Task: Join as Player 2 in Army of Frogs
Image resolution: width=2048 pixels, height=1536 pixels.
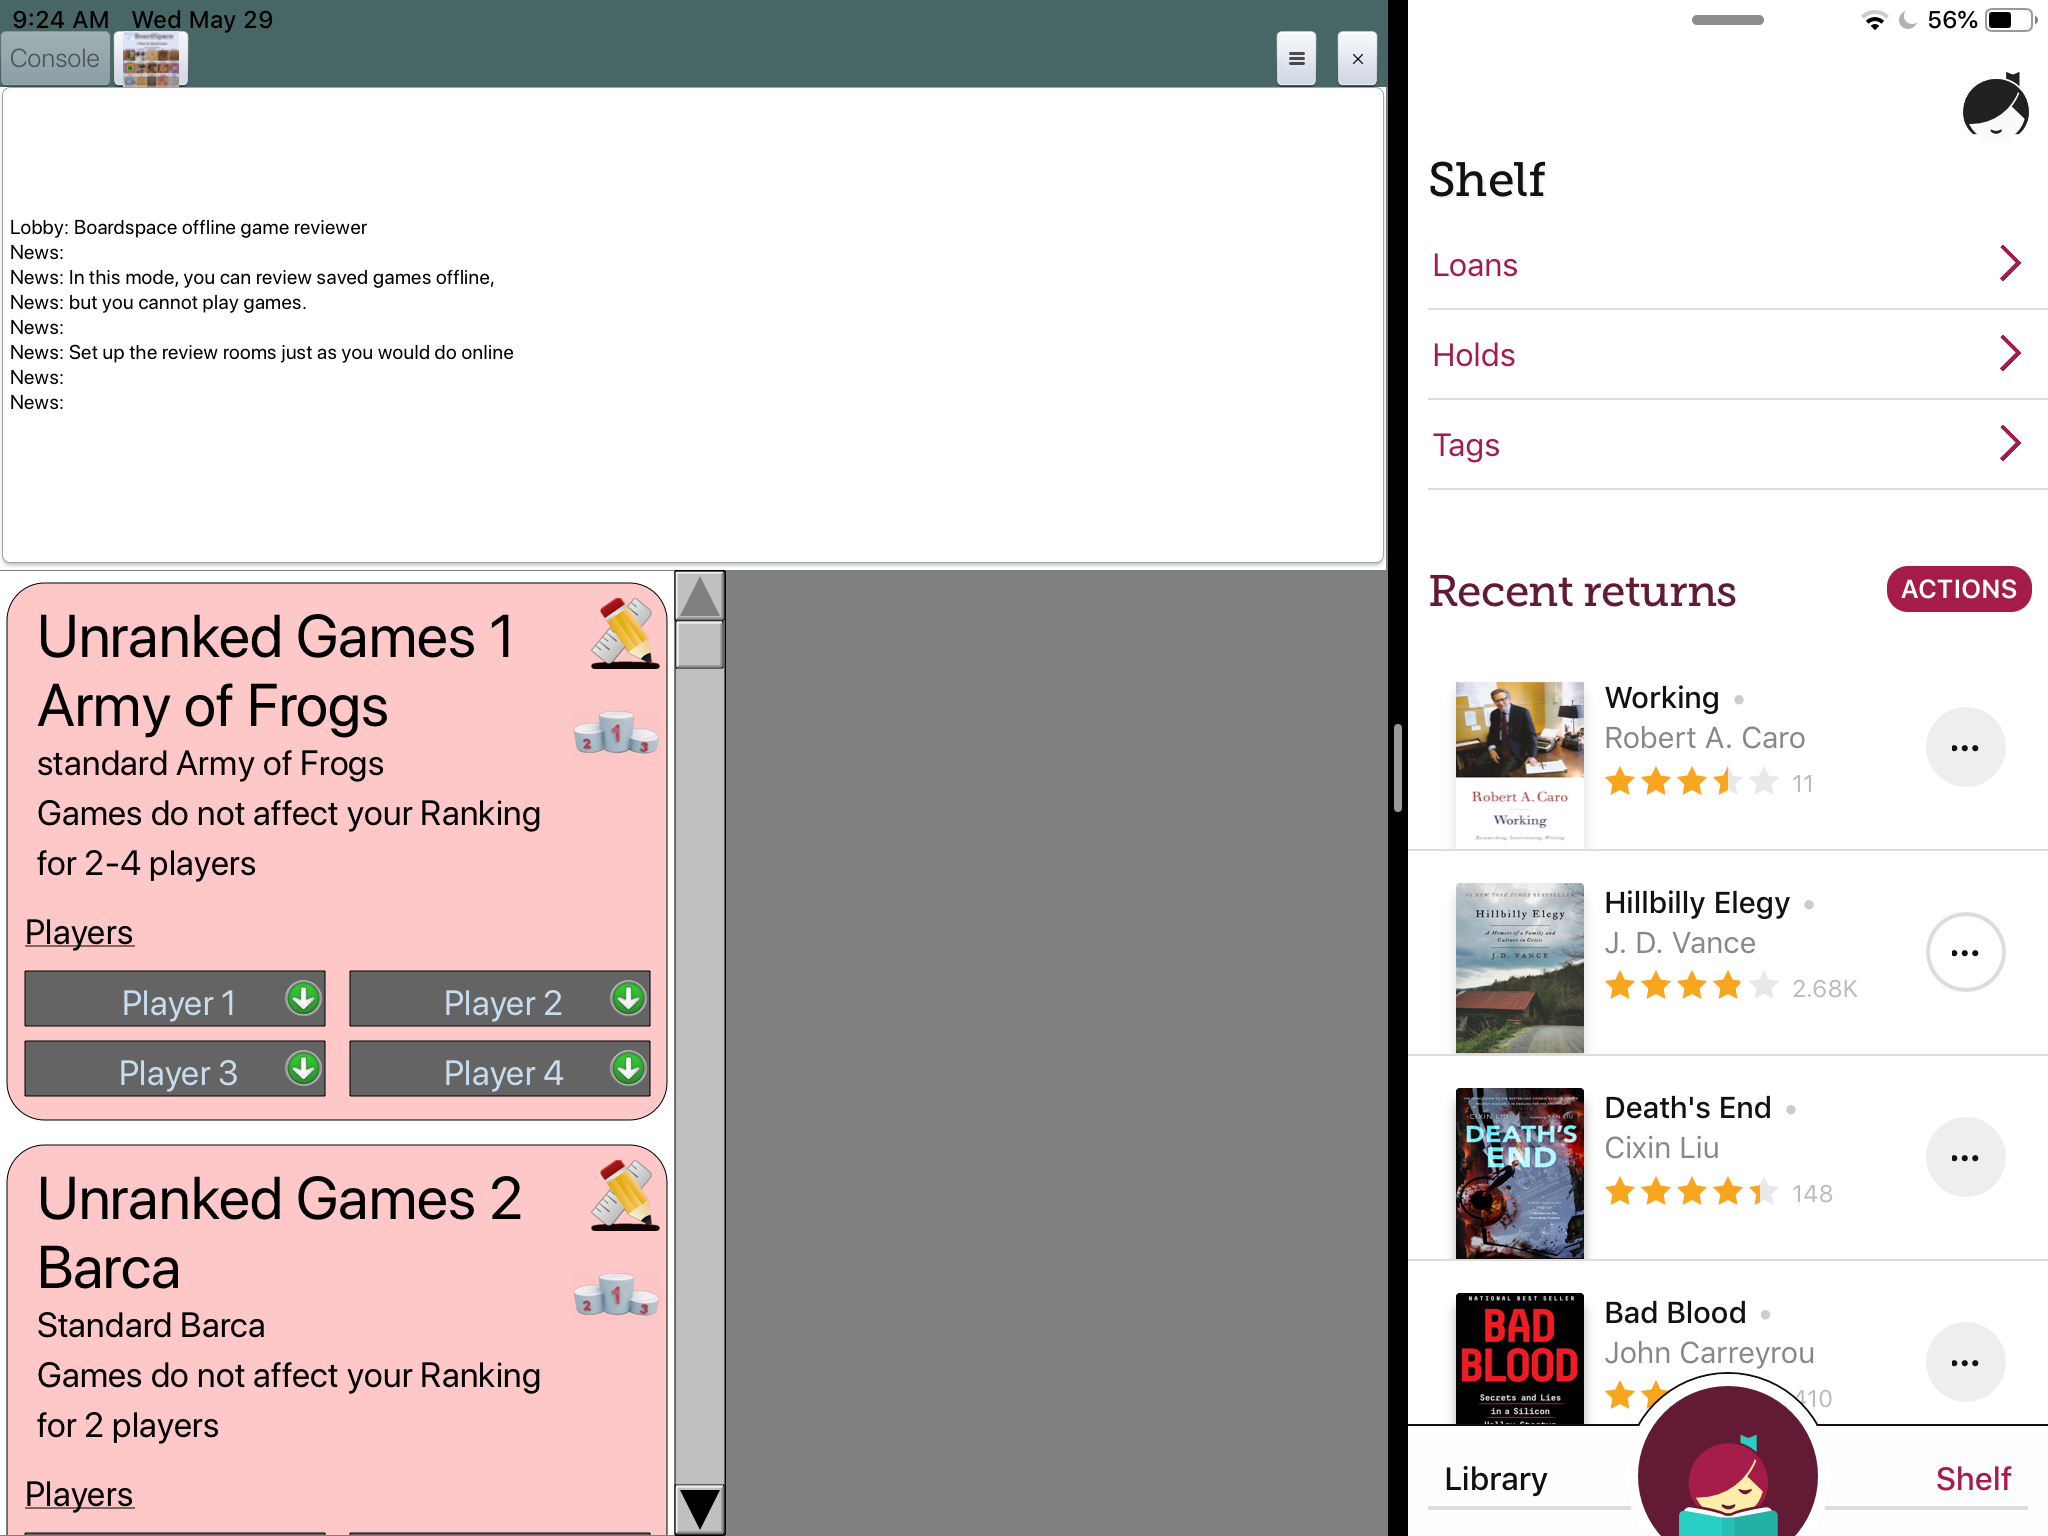Action: 500,1001
